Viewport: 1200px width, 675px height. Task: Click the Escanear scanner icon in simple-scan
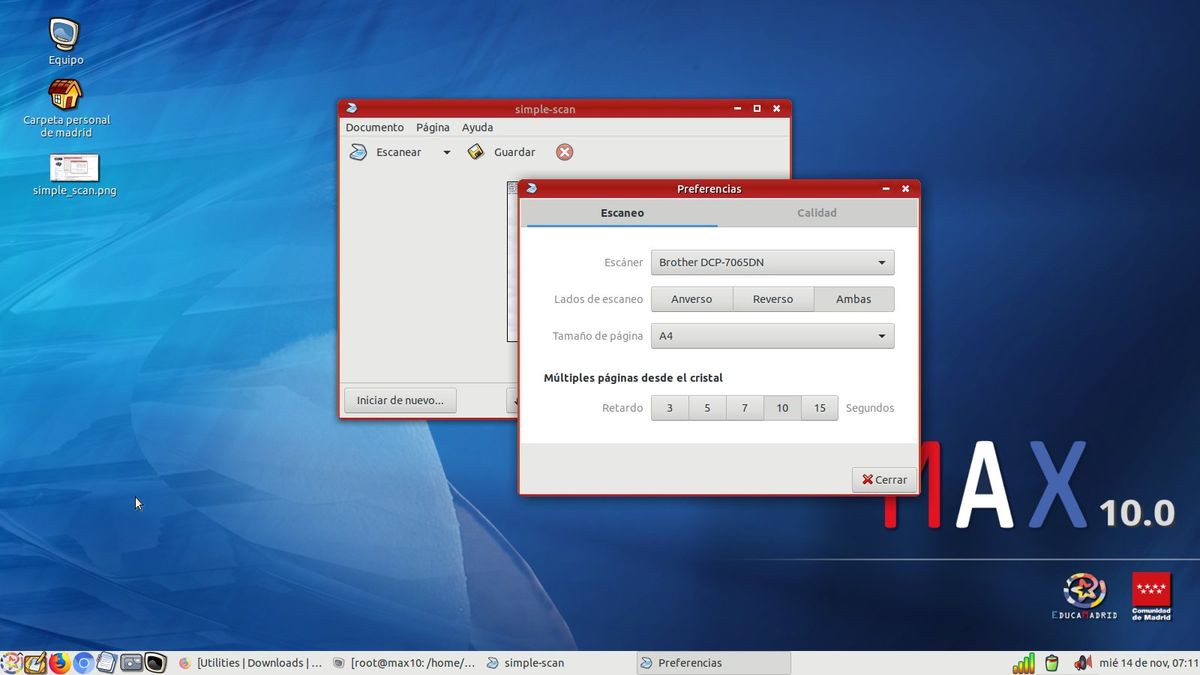point(358,152)
